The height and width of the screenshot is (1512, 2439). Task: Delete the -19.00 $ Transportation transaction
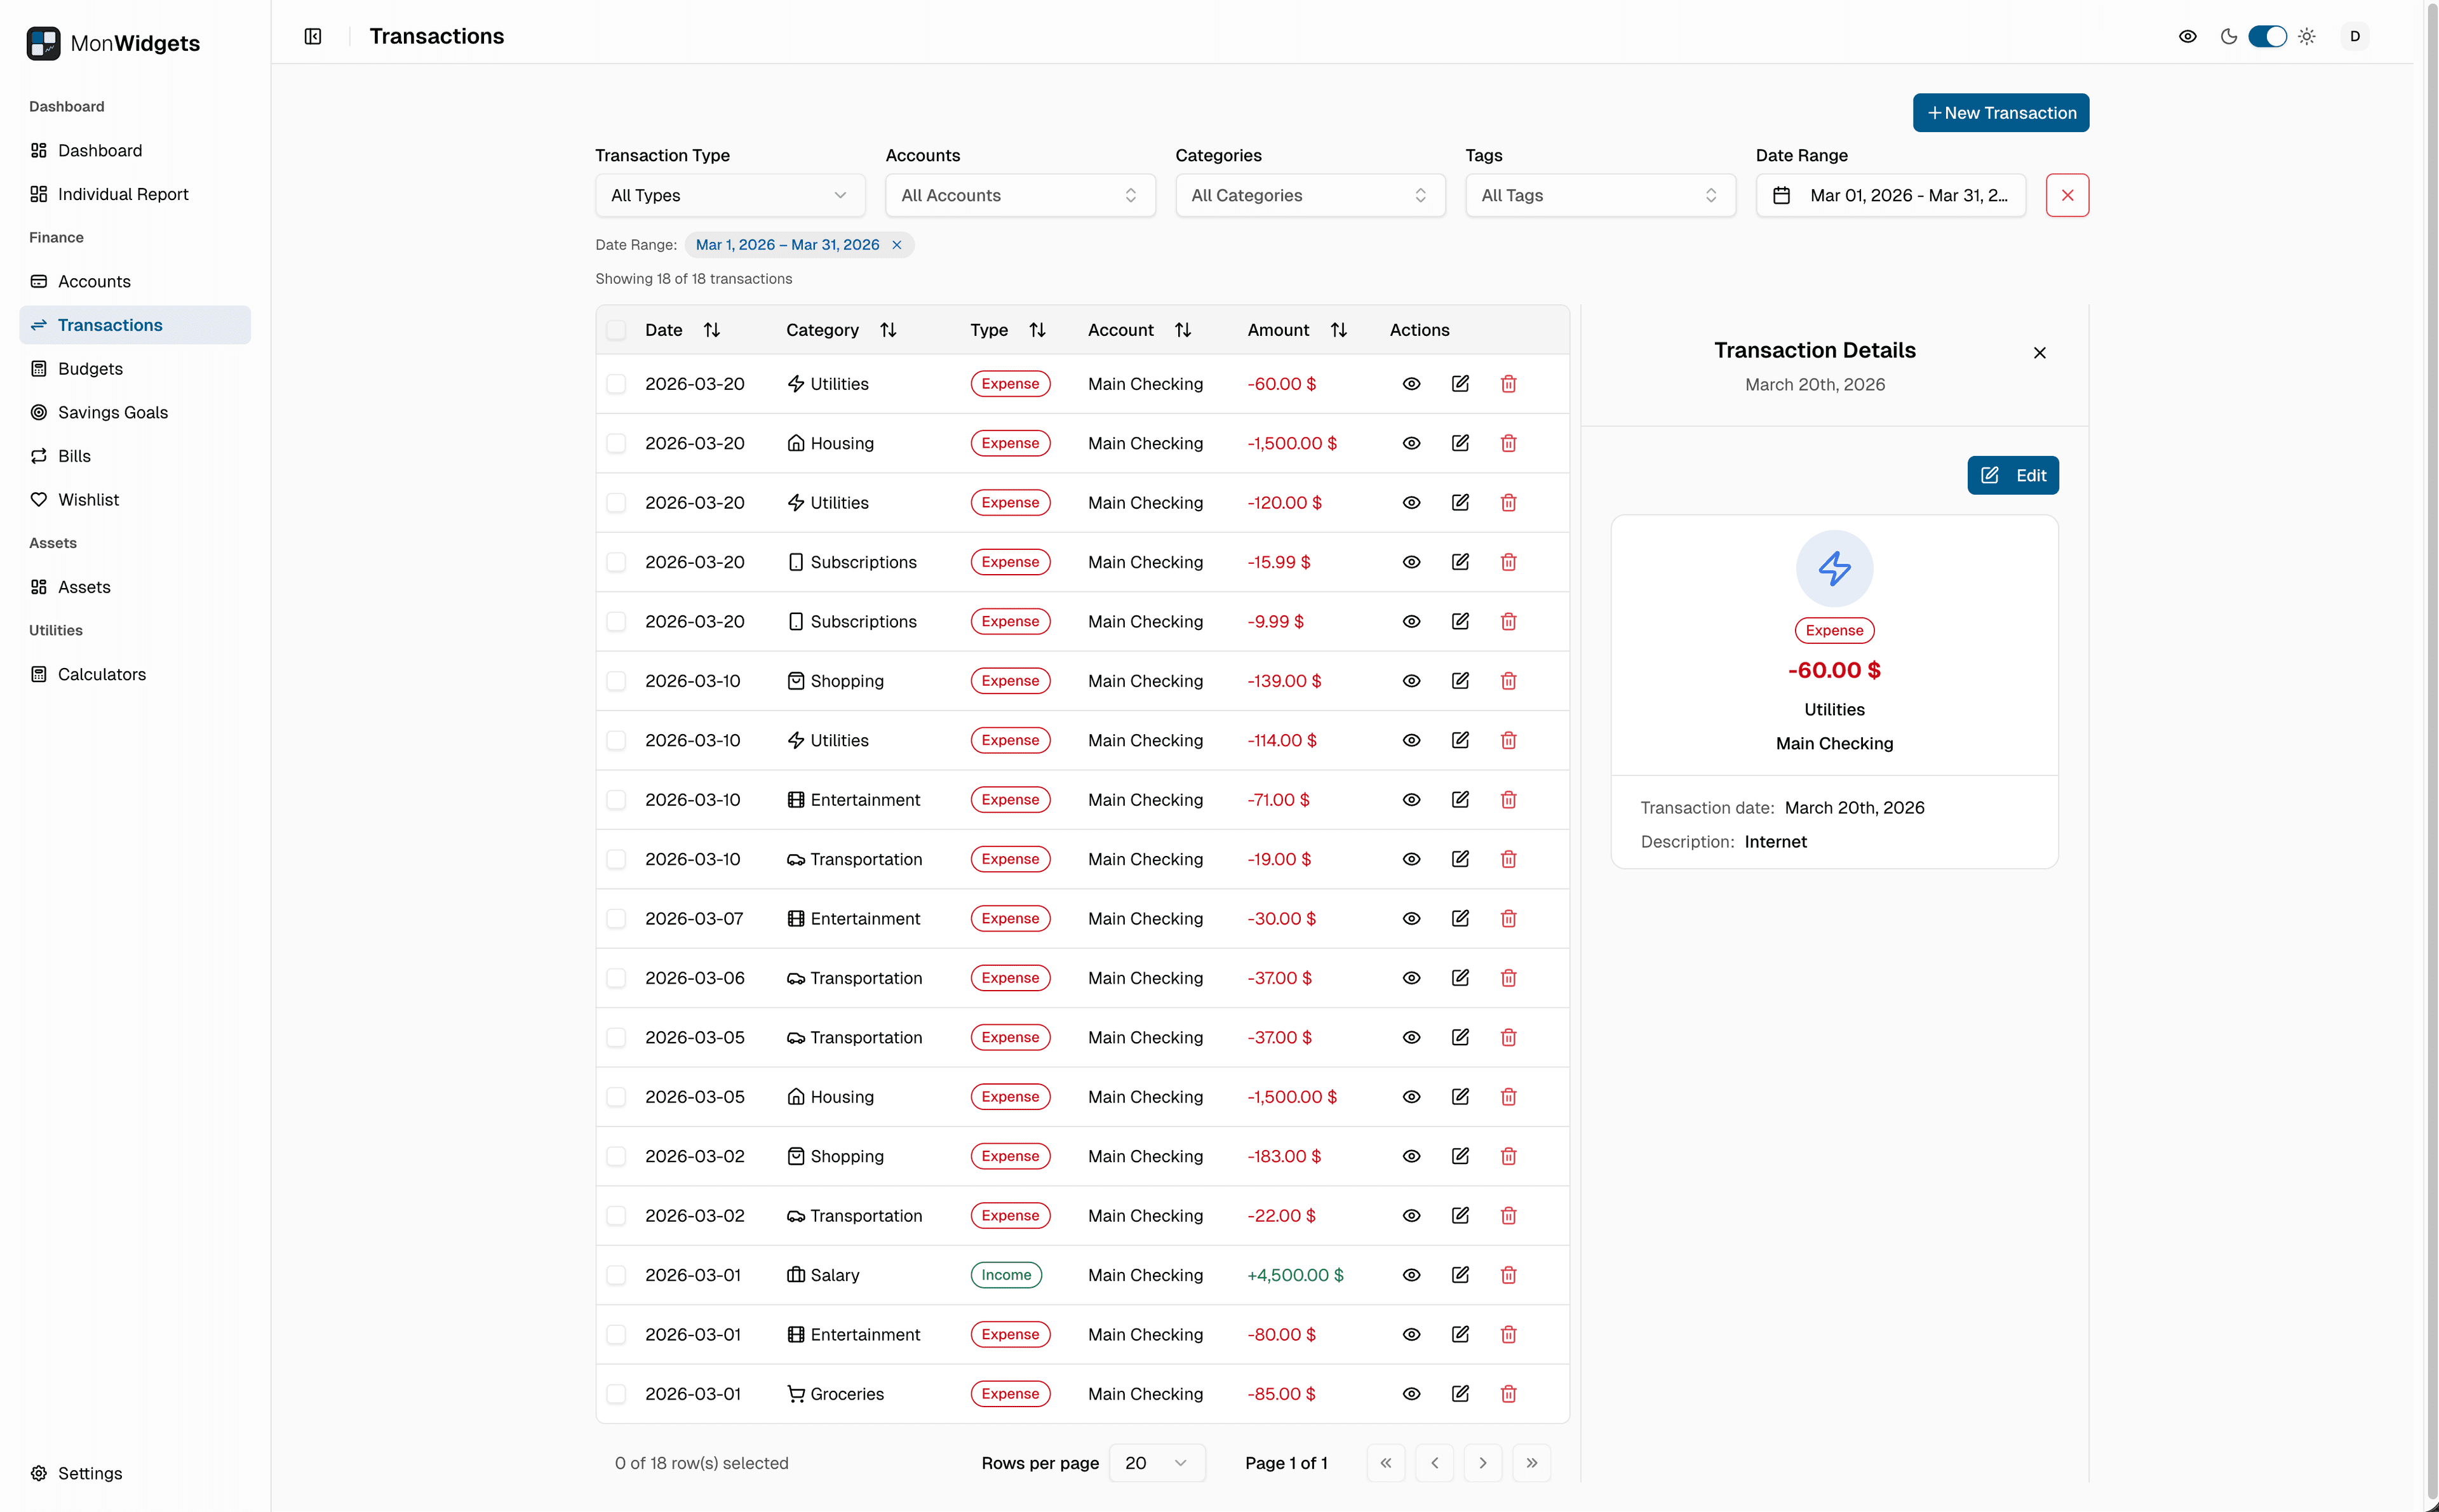click(1509, 859)
